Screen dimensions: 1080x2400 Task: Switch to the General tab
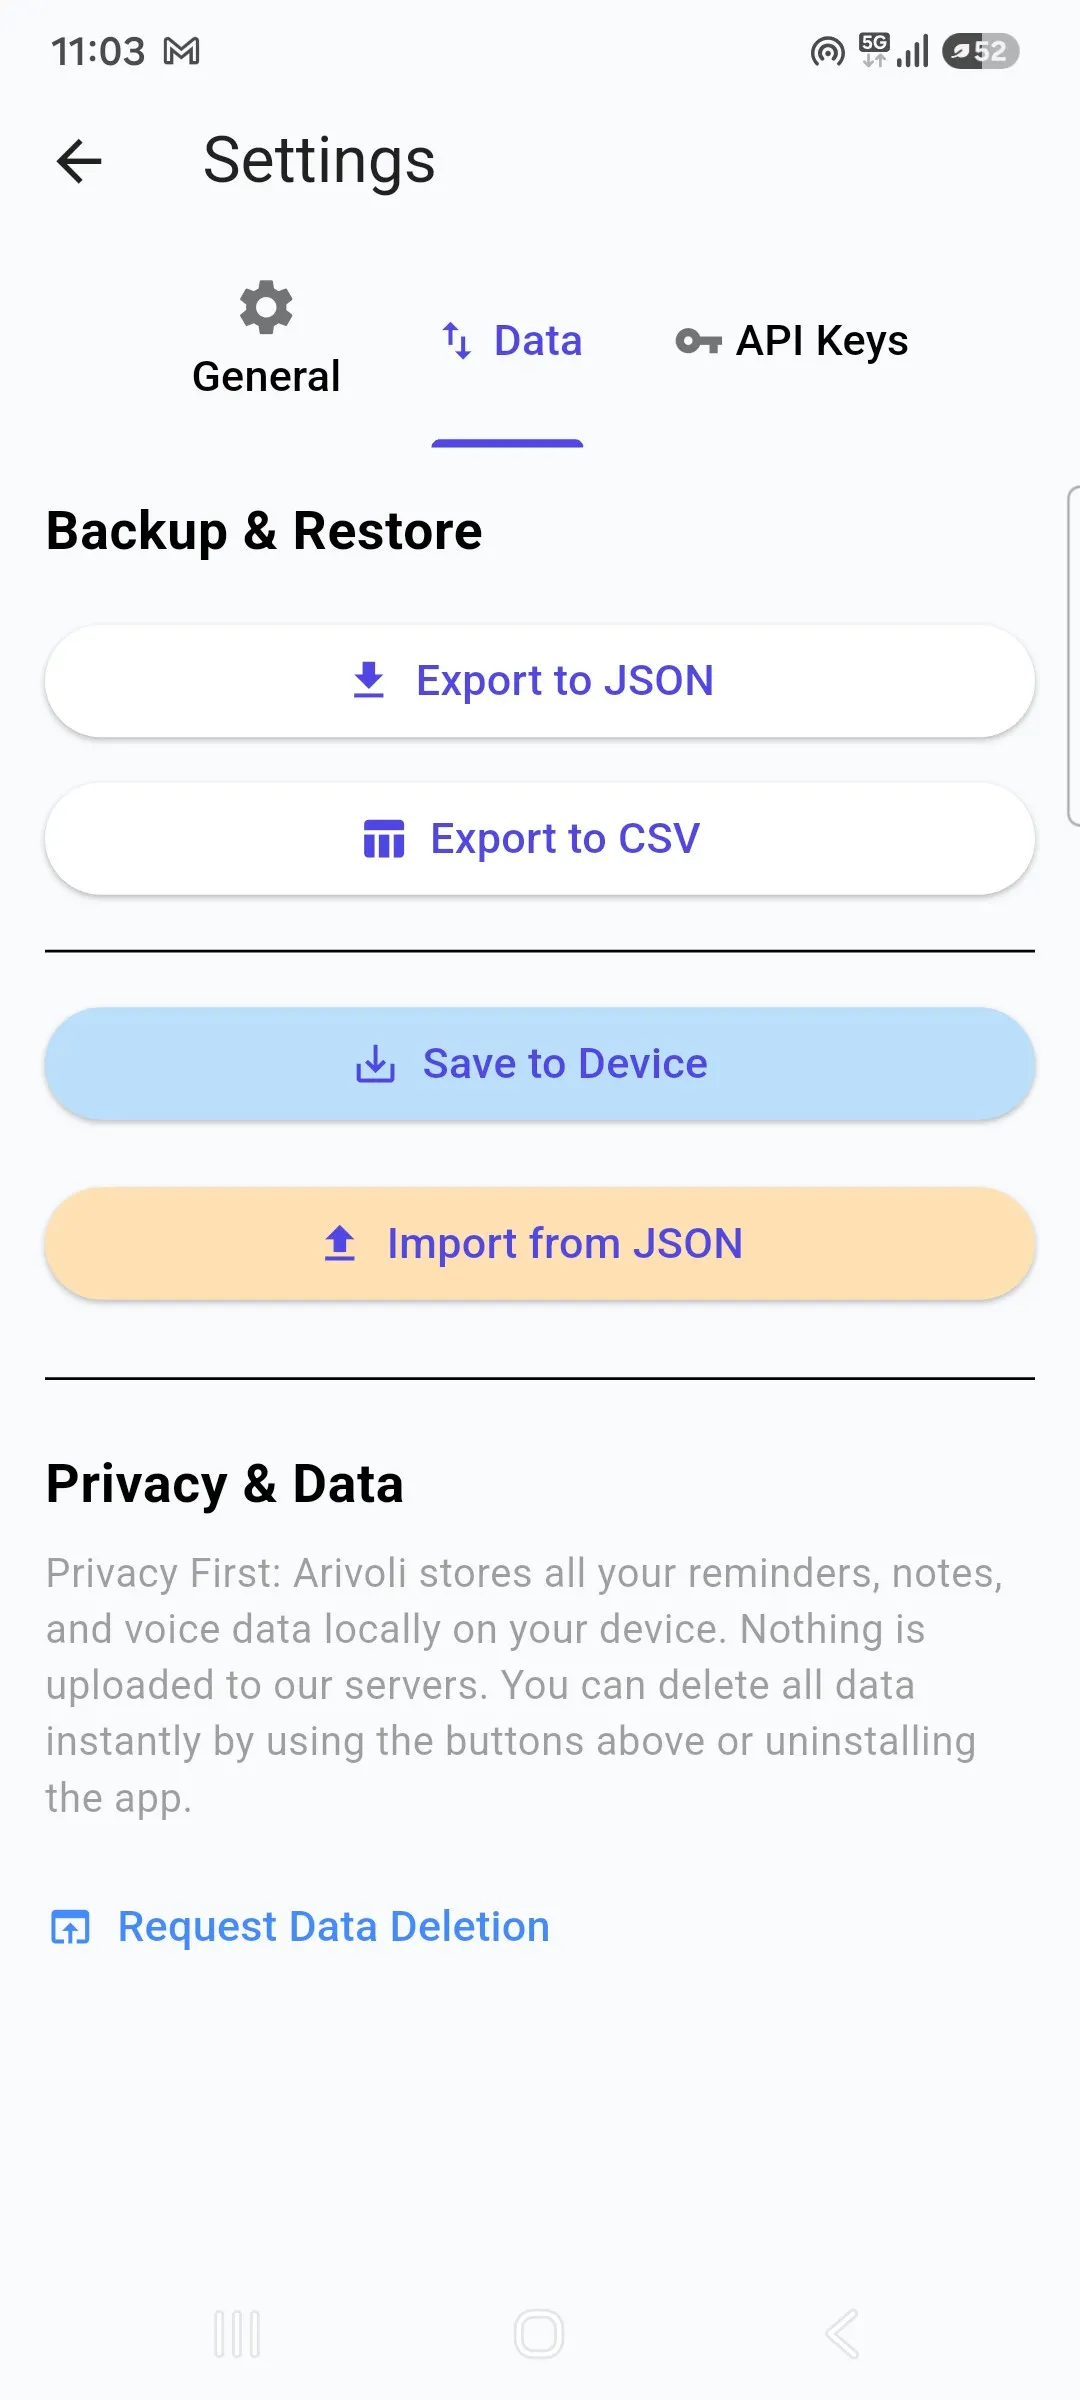coord(266,340)
